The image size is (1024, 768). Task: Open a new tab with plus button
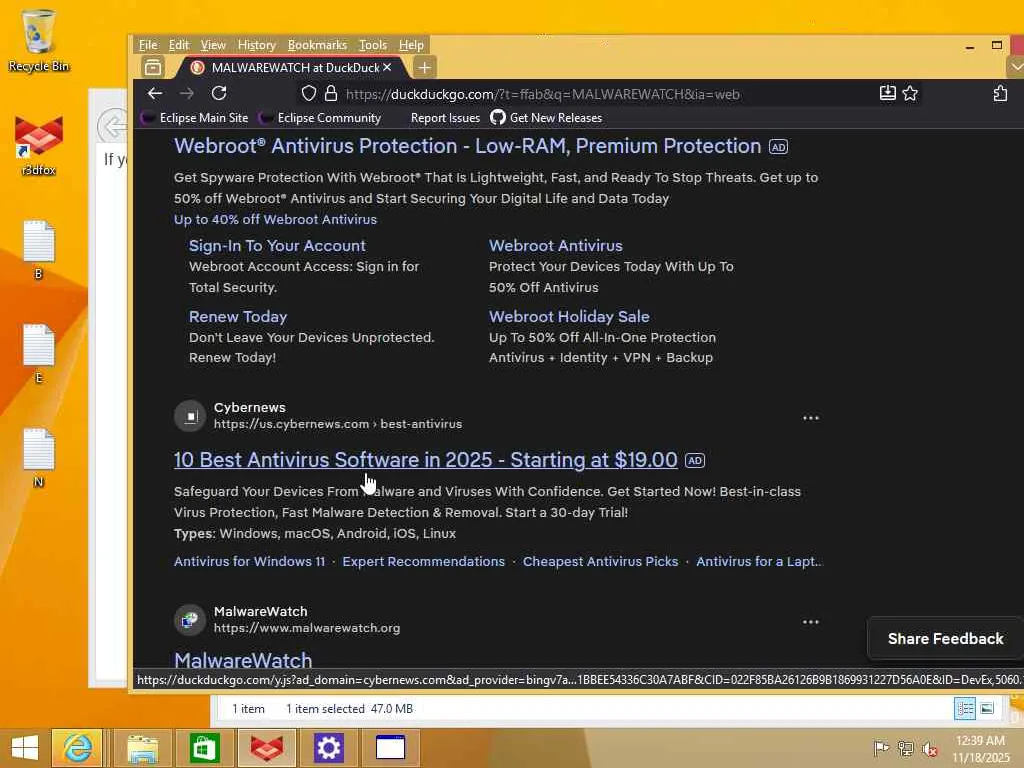coord(424,67)
